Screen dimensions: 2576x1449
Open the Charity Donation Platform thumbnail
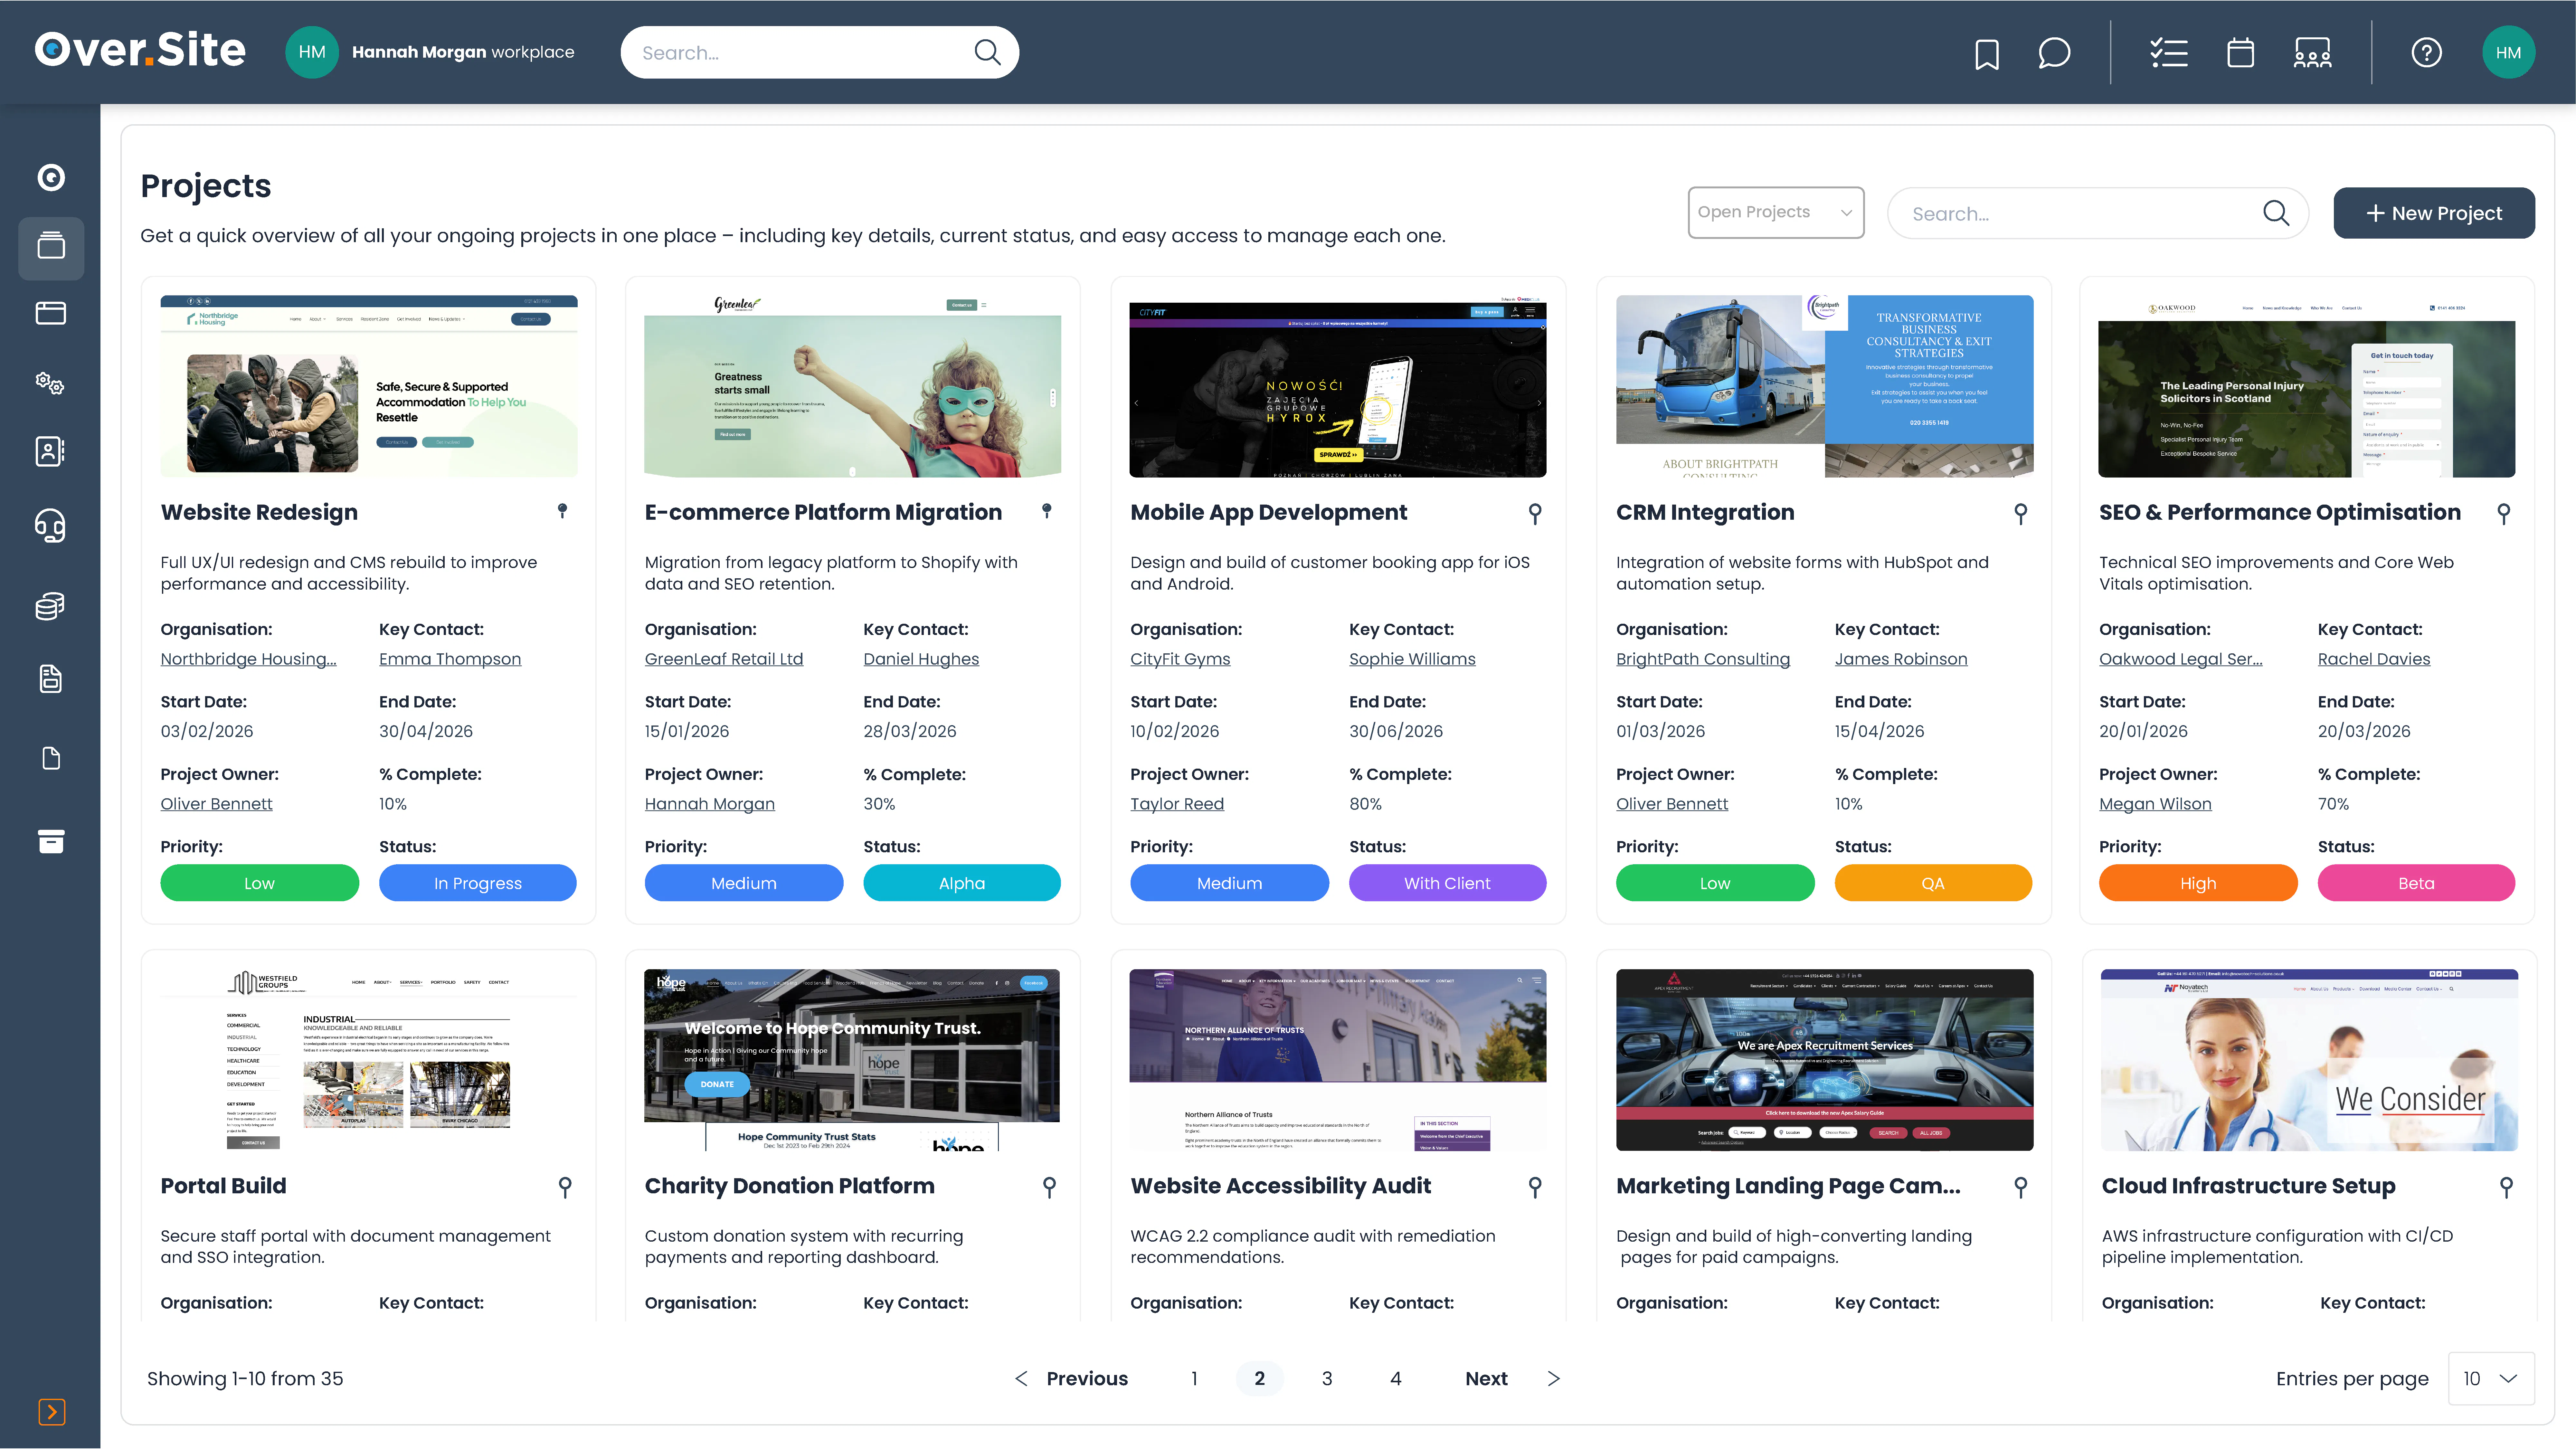pyautogui.click(x=852, y=1060)
